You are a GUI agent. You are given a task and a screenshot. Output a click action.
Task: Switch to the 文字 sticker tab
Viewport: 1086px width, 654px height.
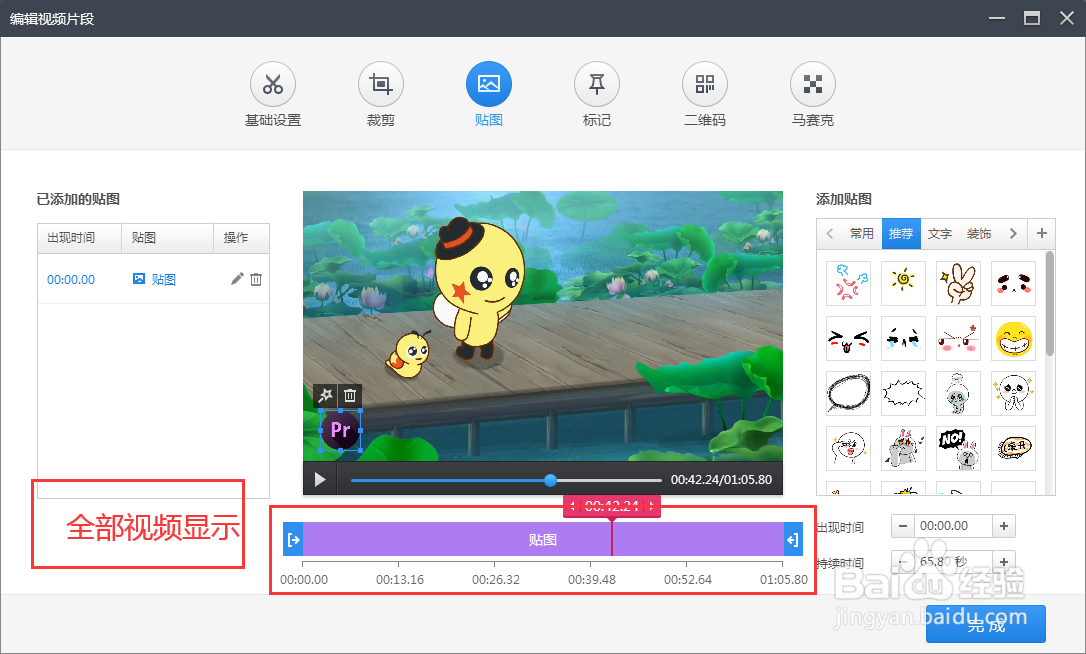pos(940,233)
